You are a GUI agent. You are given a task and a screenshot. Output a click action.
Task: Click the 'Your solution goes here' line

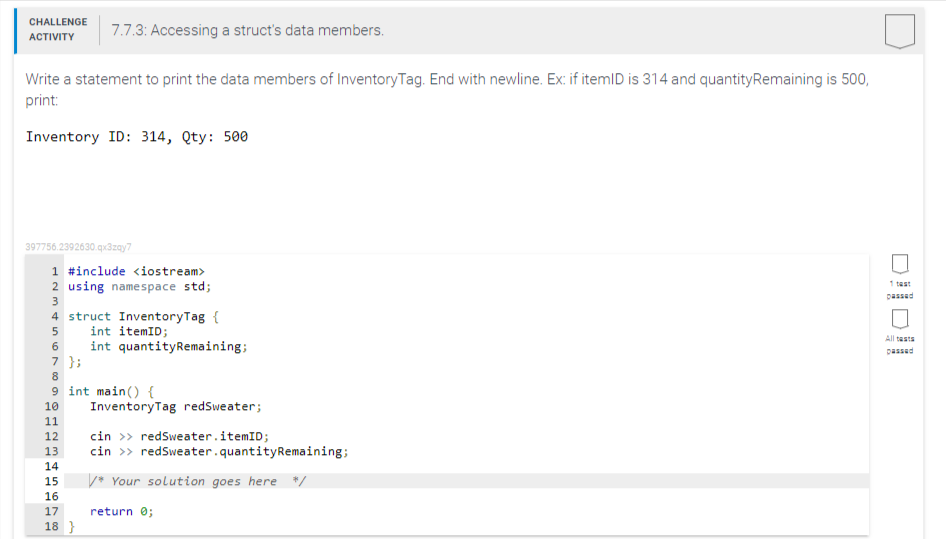[467, 481]
